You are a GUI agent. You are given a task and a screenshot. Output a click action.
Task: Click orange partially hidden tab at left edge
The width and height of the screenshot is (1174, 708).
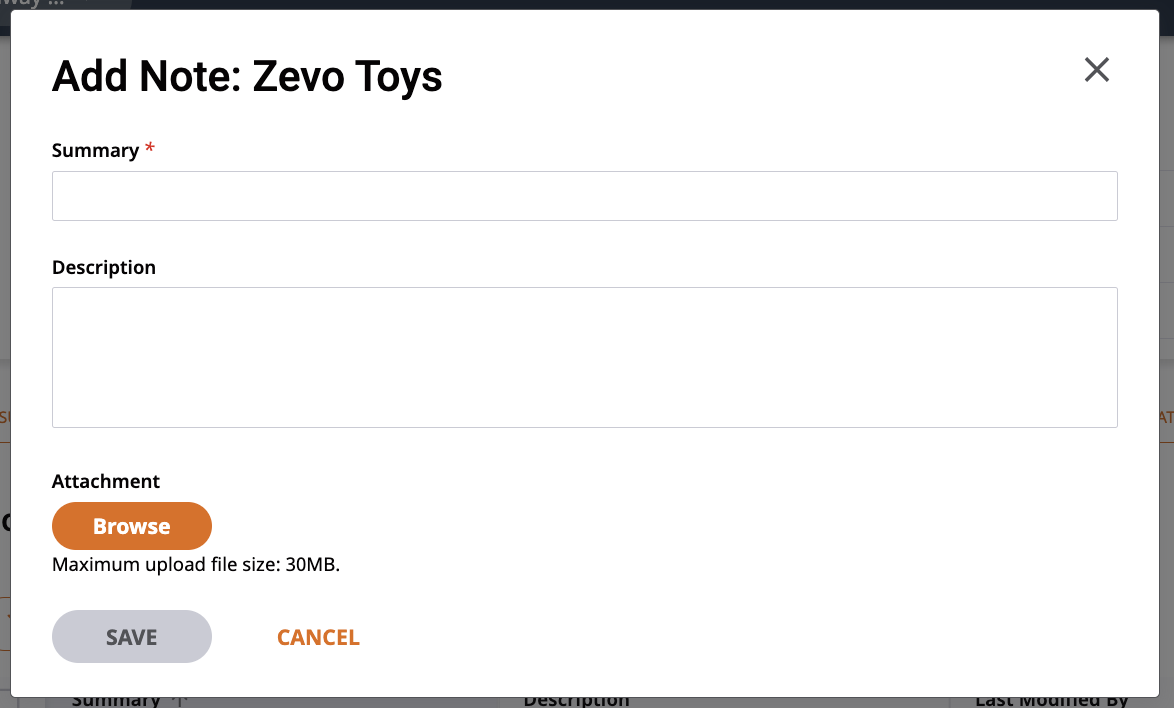pyautogui.click(x=4, y=417)
